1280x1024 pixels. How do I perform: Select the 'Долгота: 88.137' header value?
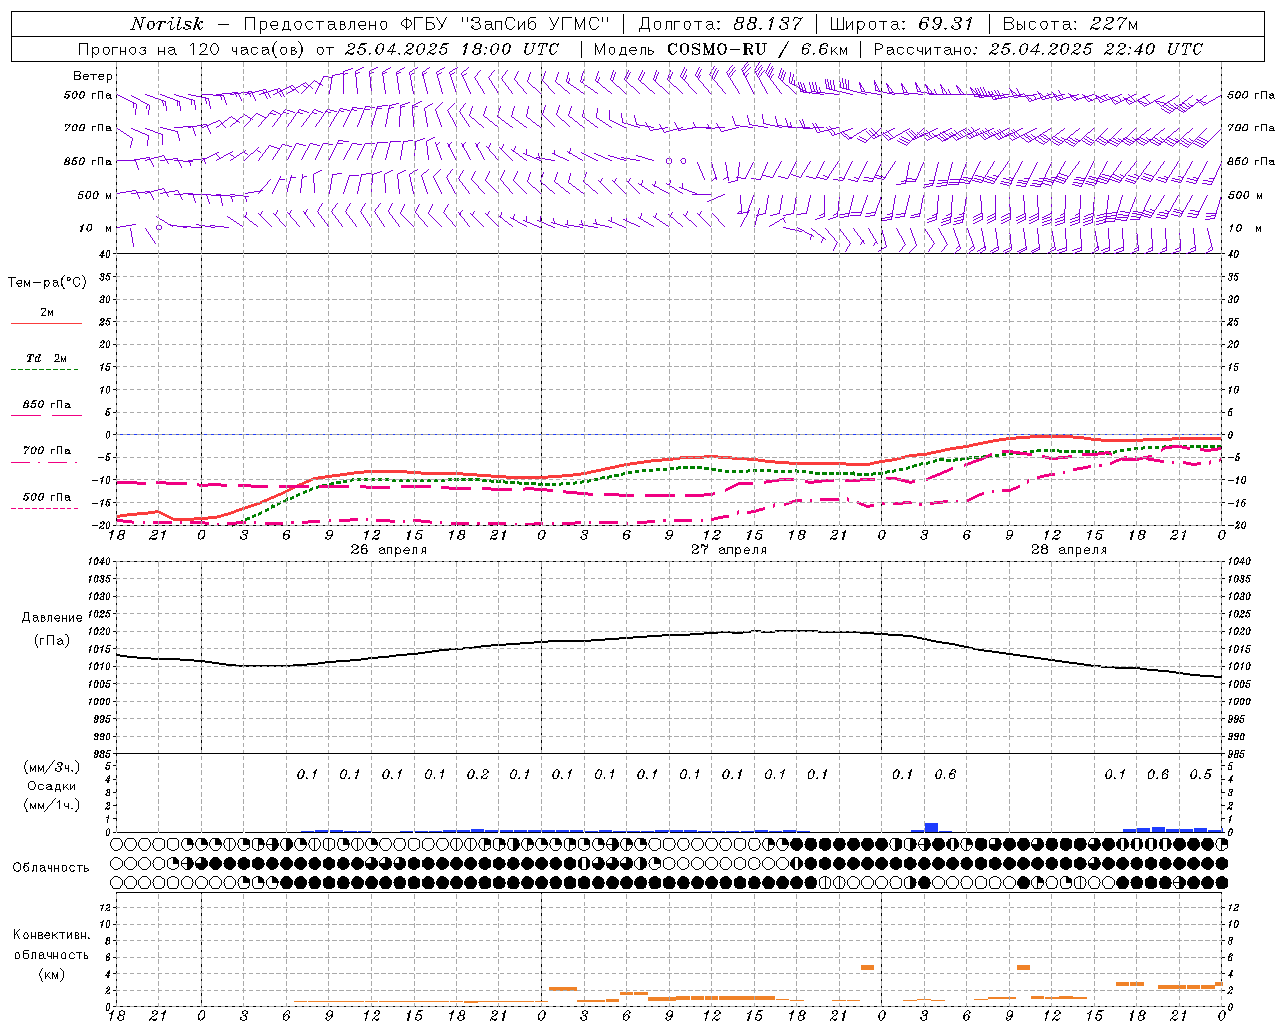coord(719,24)
